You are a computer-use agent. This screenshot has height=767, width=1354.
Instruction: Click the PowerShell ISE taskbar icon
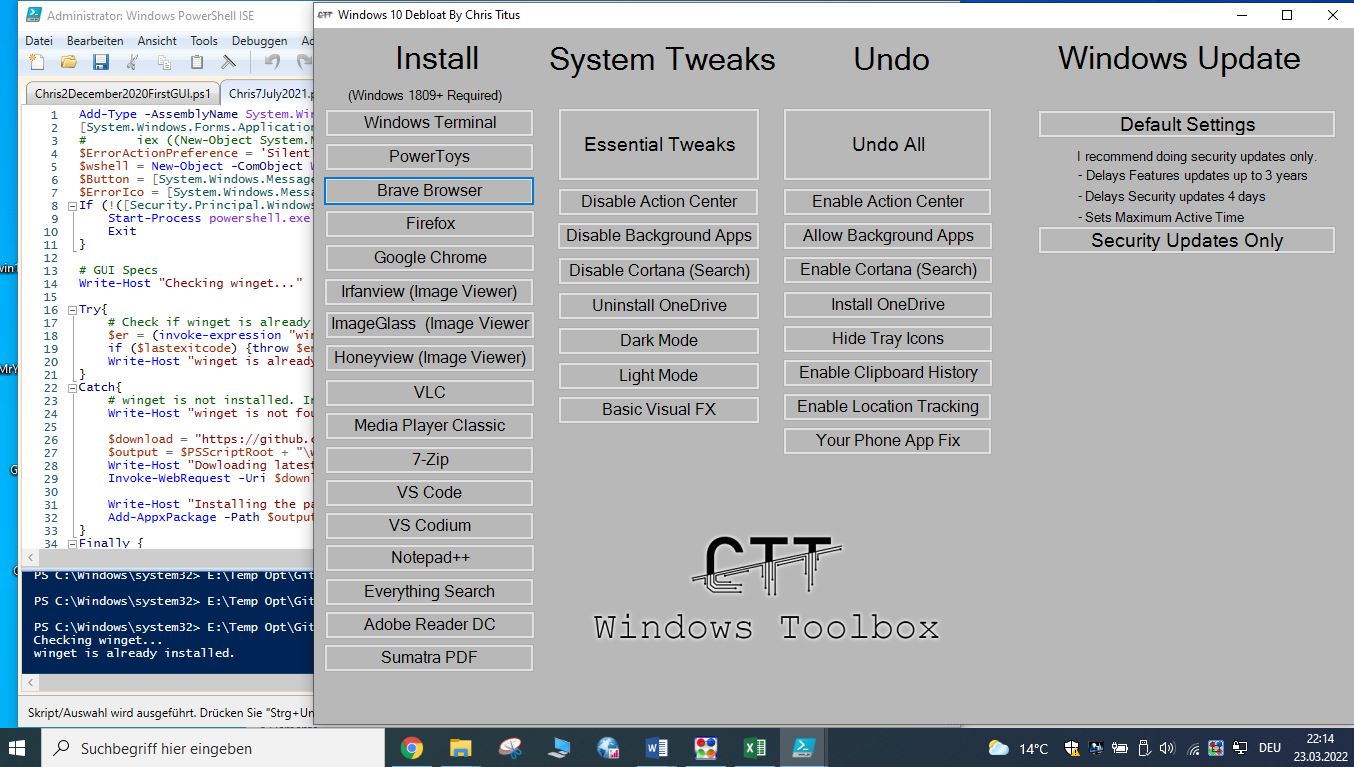tap(803, 747)
